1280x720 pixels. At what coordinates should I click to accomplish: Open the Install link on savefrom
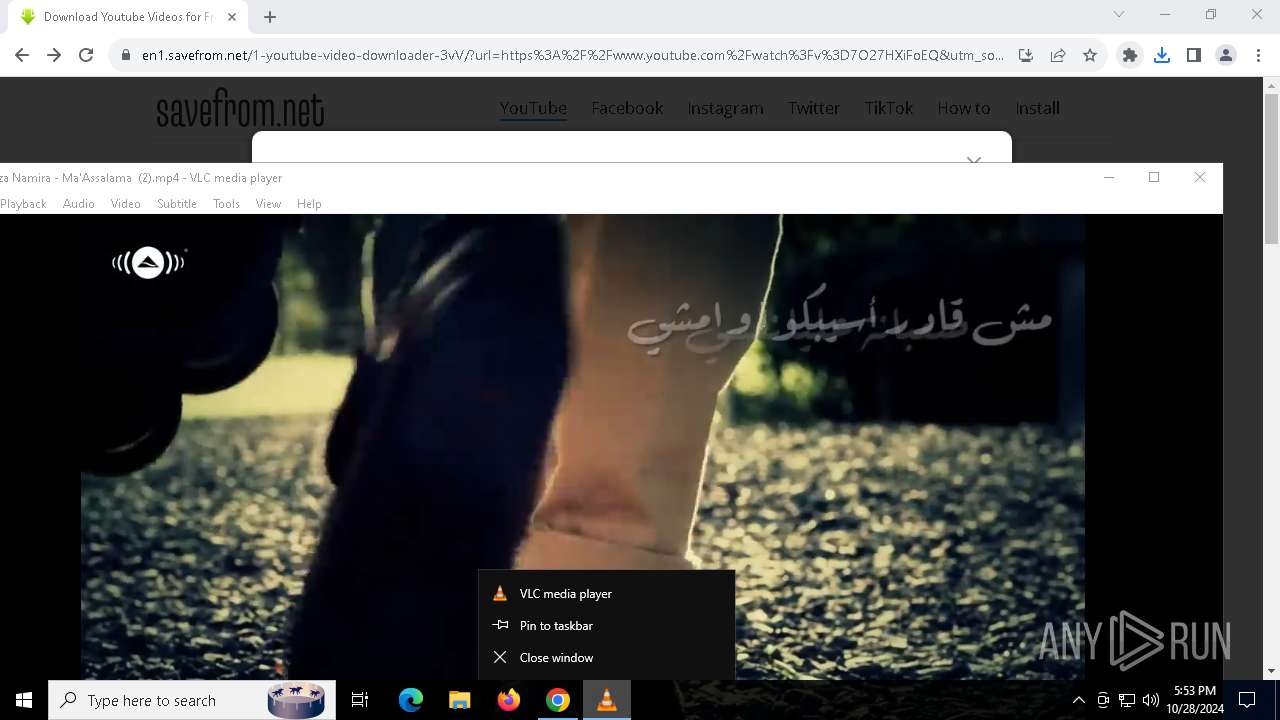[1037, 108]
